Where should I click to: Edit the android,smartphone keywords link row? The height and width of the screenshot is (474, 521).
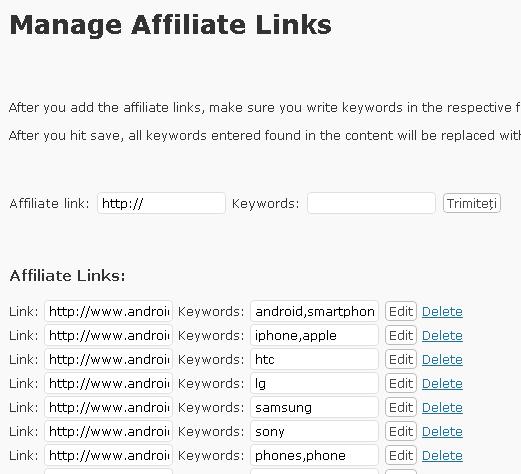tap(401, 312)
